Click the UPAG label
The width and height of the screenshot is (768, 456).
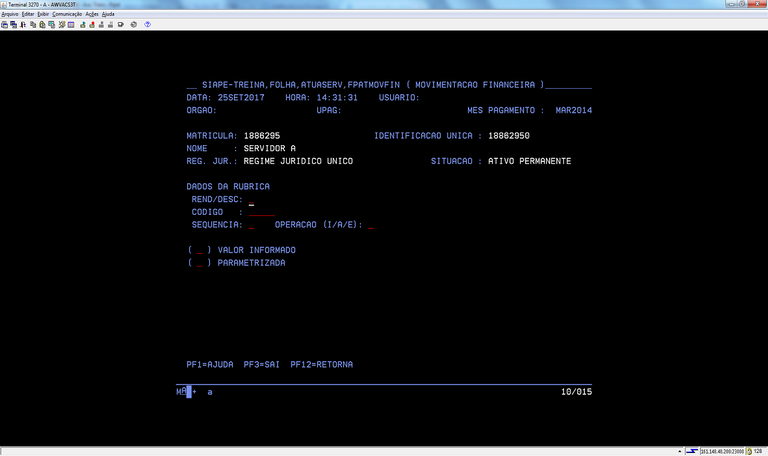329,110
